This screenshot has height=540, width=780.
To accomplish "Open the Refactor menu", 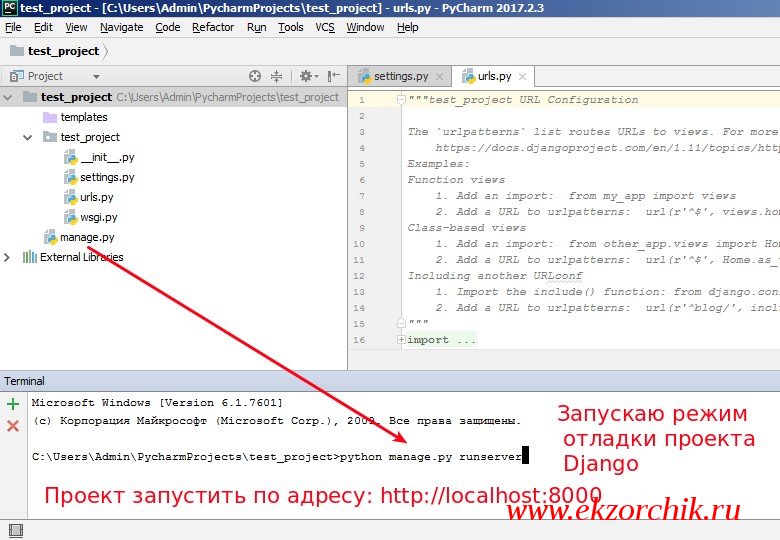I will click(213, 27).
